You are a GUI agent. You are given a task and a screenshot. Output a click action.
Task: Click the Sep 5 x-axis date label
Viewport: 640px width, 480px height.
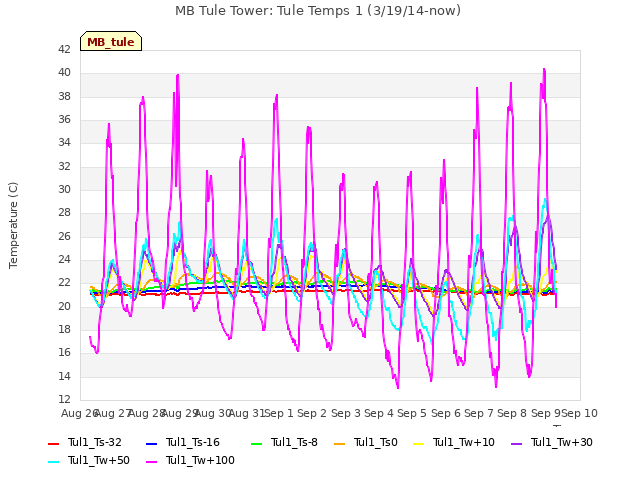click(x=412, y=413)
